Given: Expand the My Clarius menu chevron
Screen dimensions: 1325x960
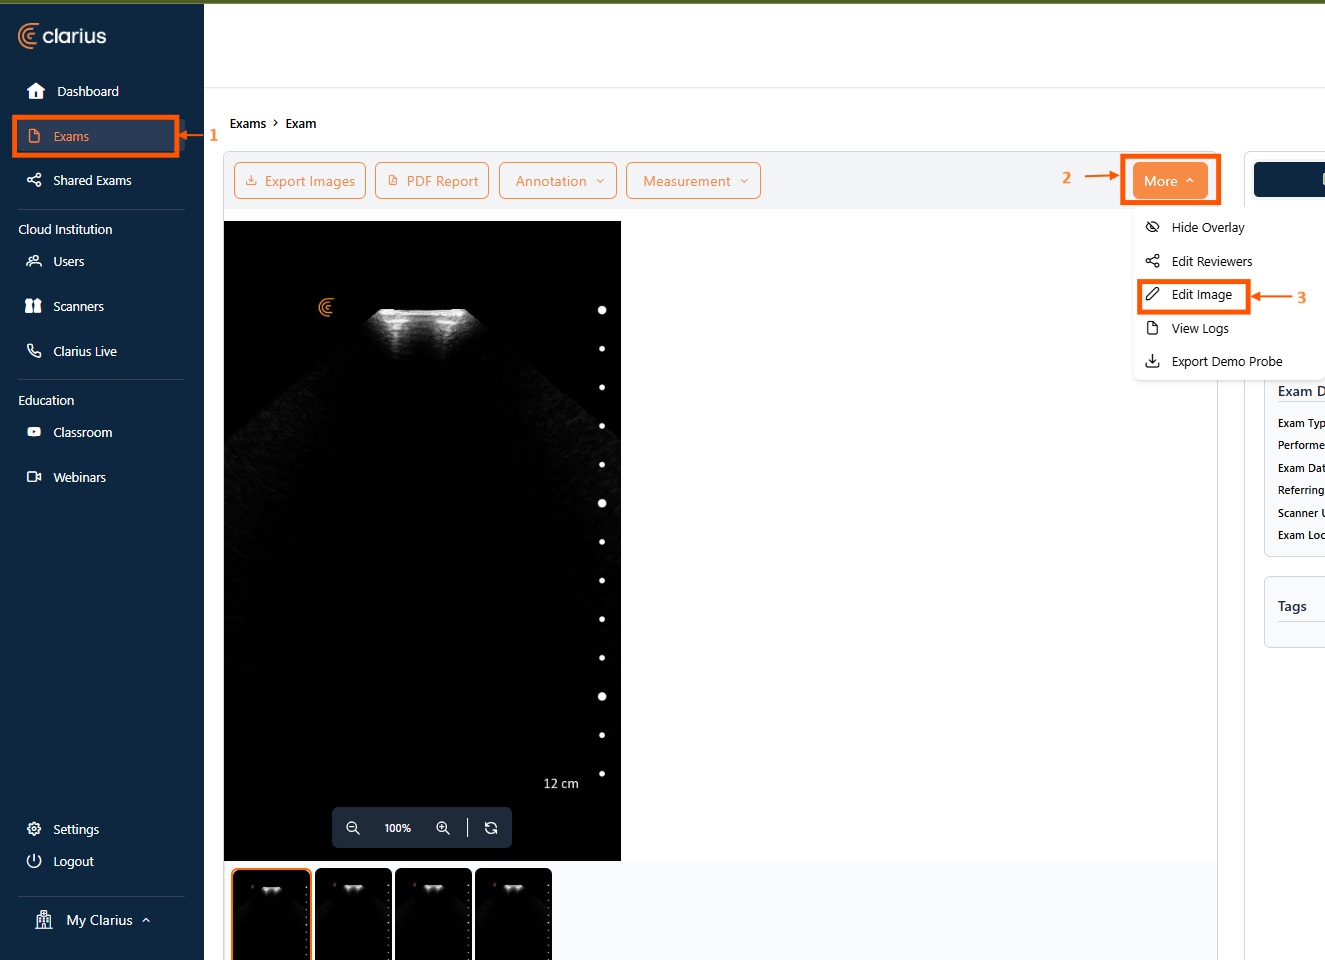Looking at the screenshot, I should [146, 920].
